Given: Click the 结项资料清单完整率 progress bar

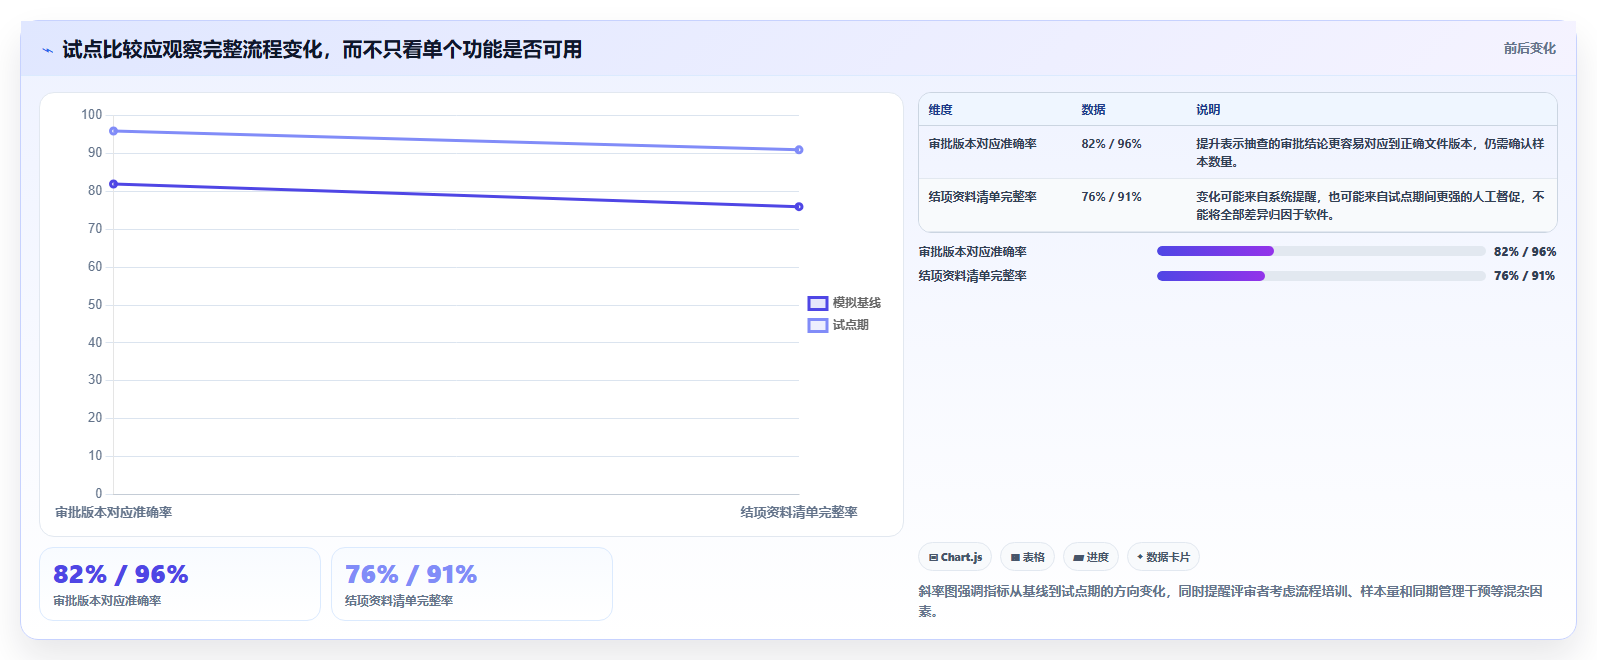Looking at the screenshot, I should [x=1321, y=276].
